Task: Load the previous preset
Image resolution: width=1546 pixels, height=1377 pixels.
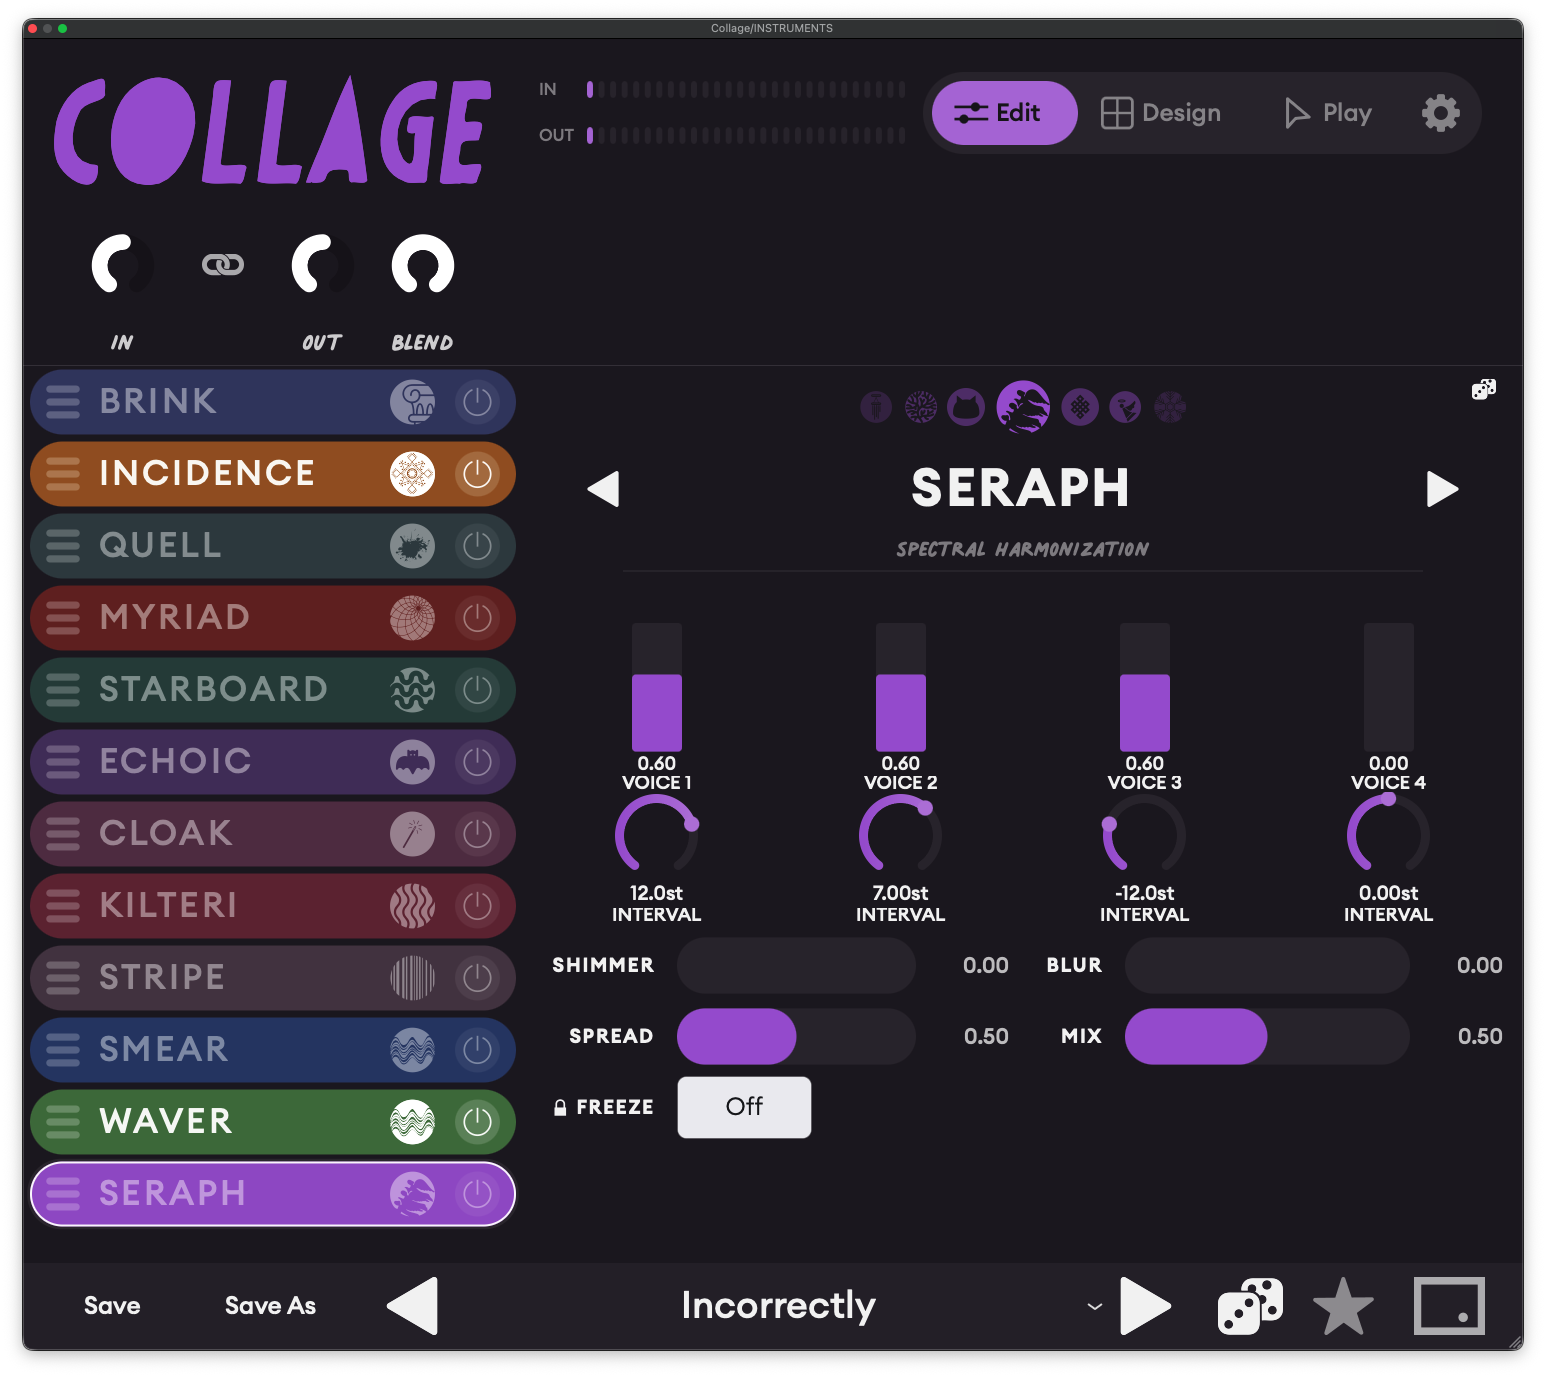Action: (x=413, y=1306)
